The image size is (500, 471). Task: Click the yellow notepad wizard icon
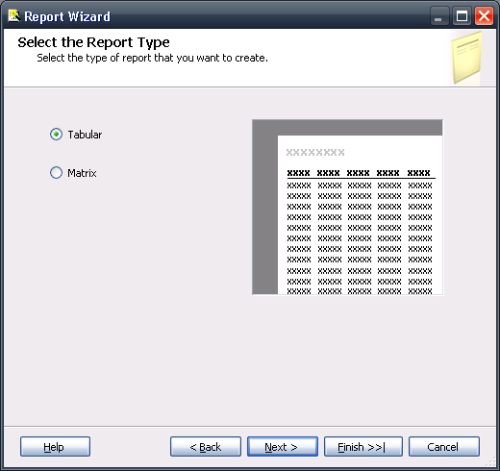(x=467, y=58)
